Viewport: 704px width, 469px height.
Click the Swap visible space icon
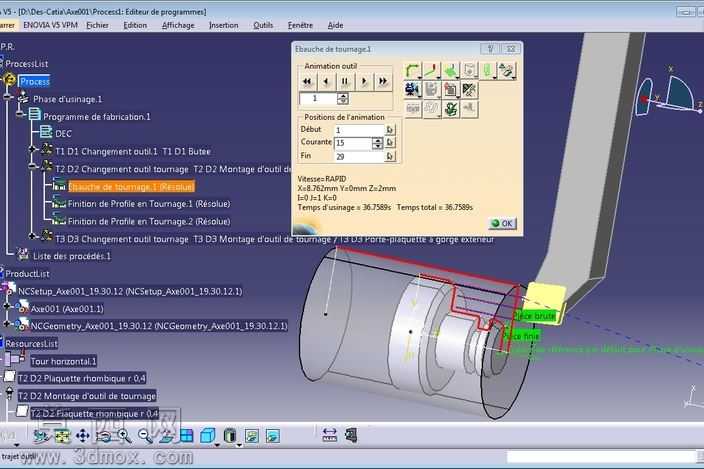(x=273, y=436)
